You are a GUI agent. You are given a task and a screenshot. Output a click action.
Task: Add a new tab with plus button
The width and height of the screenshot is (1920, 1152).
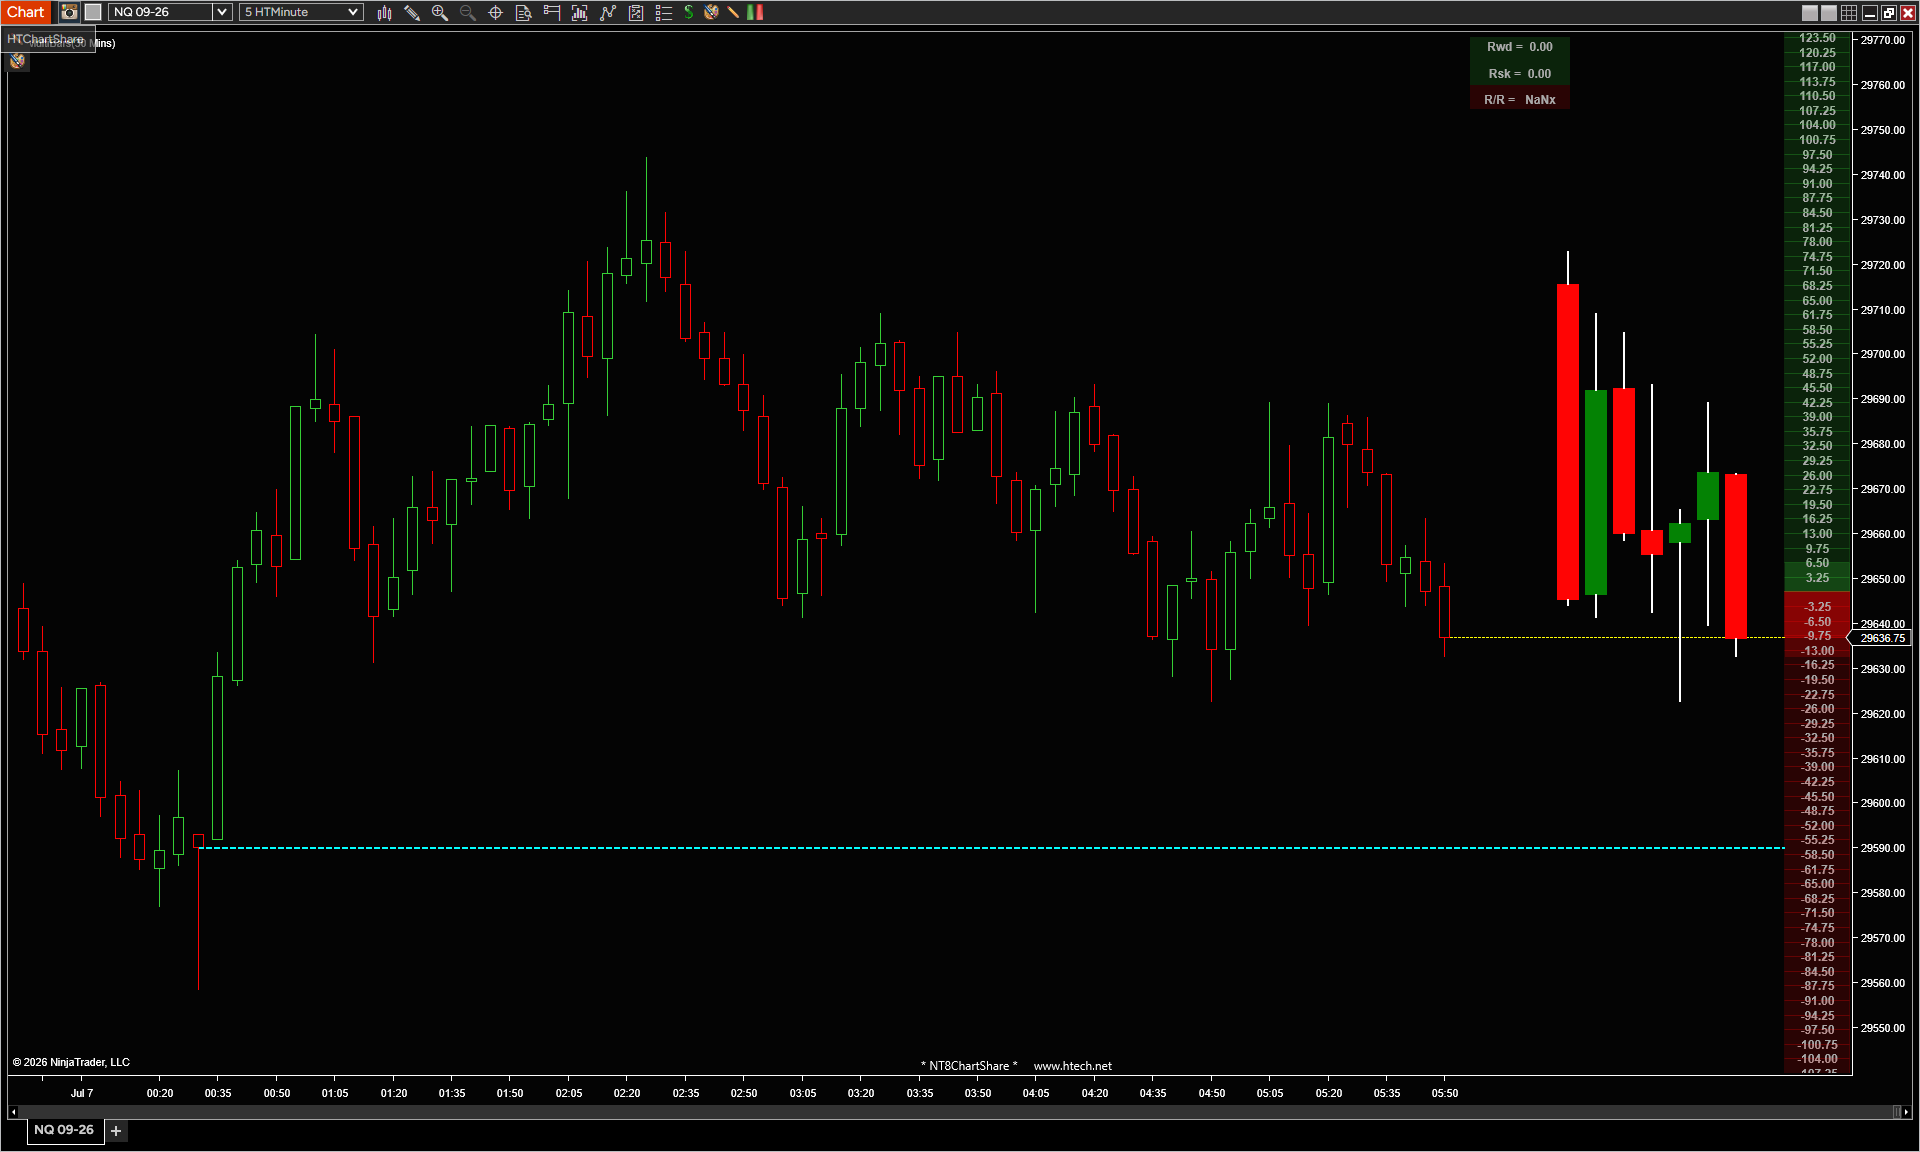point(116,1131)
